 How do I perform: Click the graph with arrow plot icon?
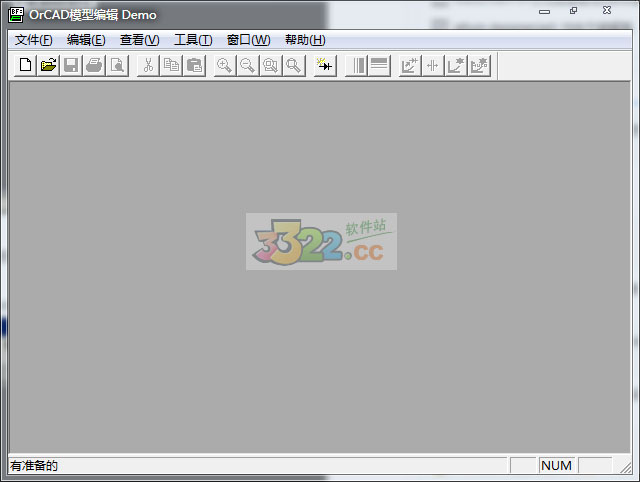(x=410, y=65)
